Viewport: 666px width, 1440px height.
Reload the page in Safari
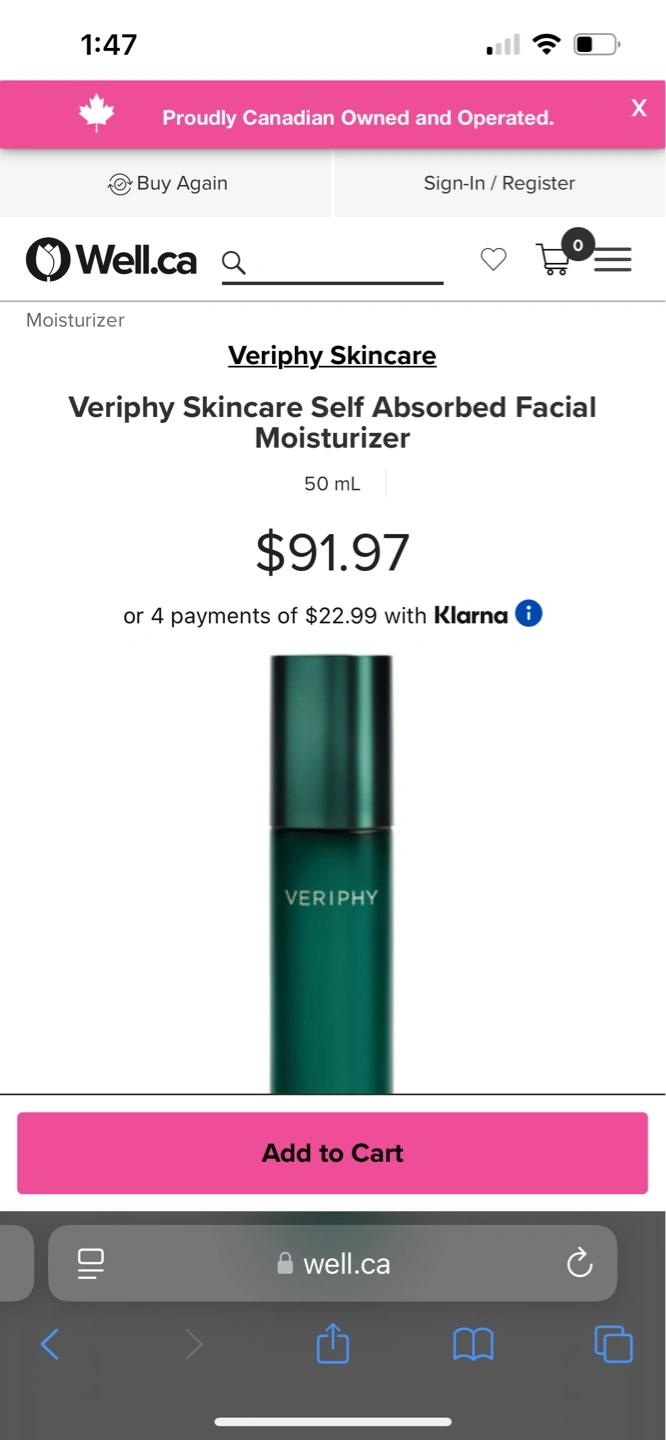tap(580, 1264)
